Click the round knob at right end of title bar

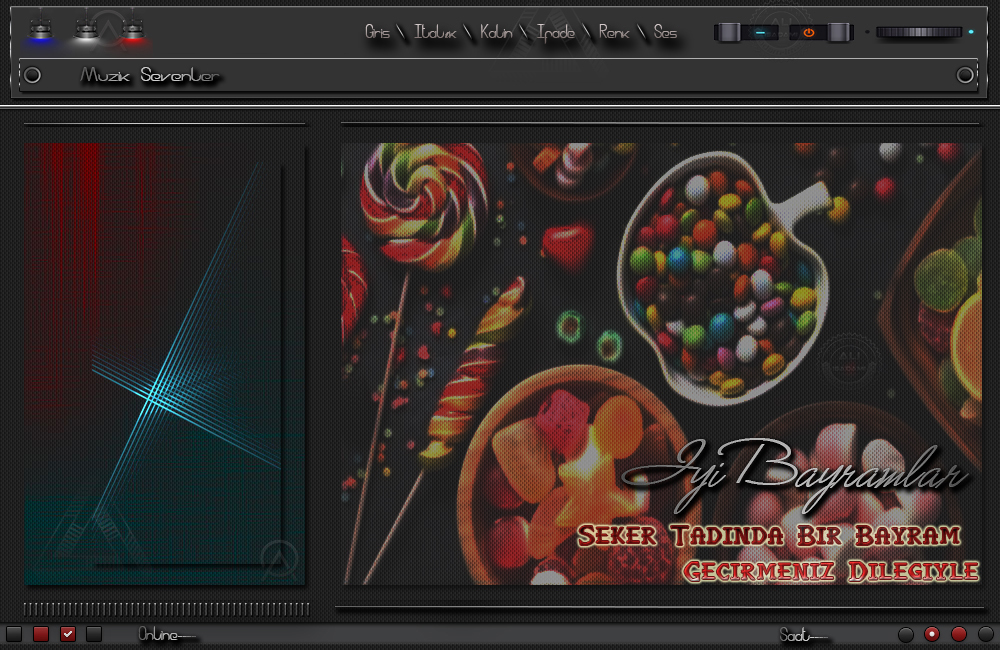(x=965, y=75)
